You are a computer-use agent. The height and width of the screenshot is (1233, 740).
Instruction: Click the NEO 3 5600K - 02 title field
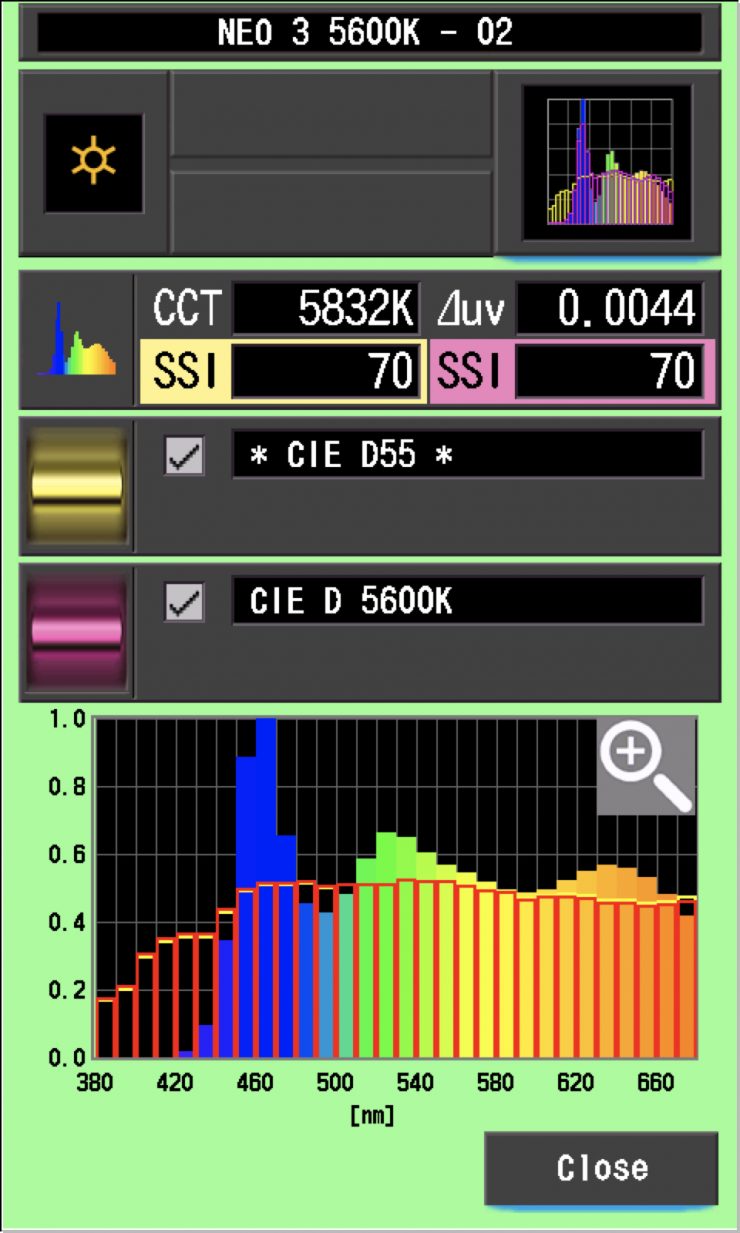pyautogui.click(x=368, y=32)
